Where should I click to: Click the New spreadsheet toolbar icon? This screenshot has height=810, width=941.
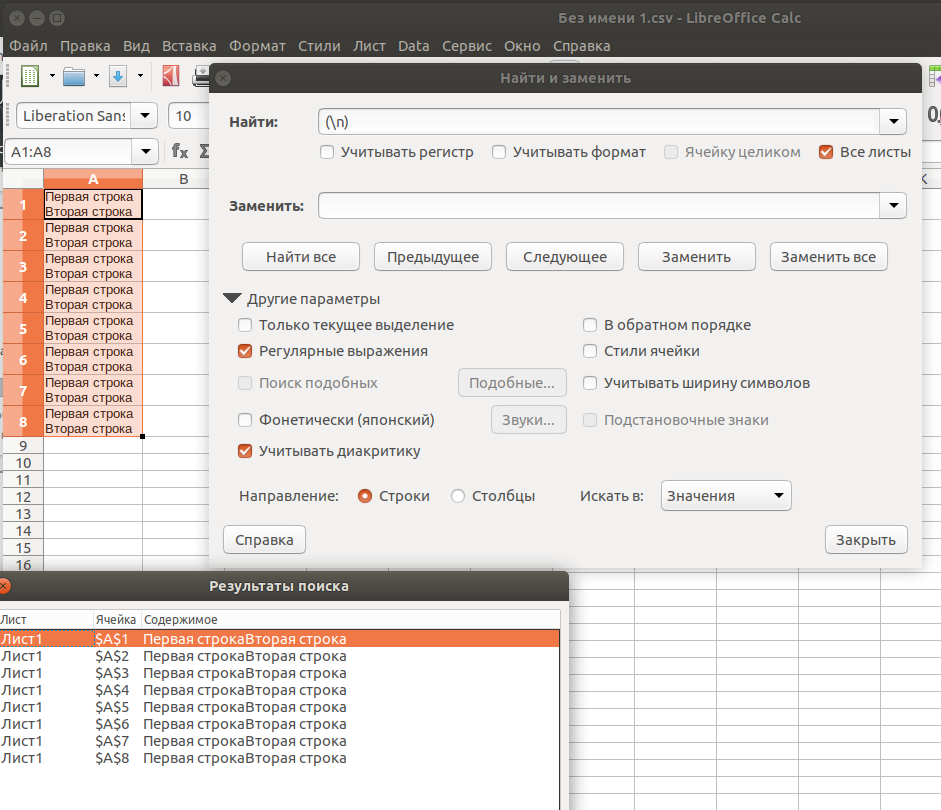click(29, 76)
